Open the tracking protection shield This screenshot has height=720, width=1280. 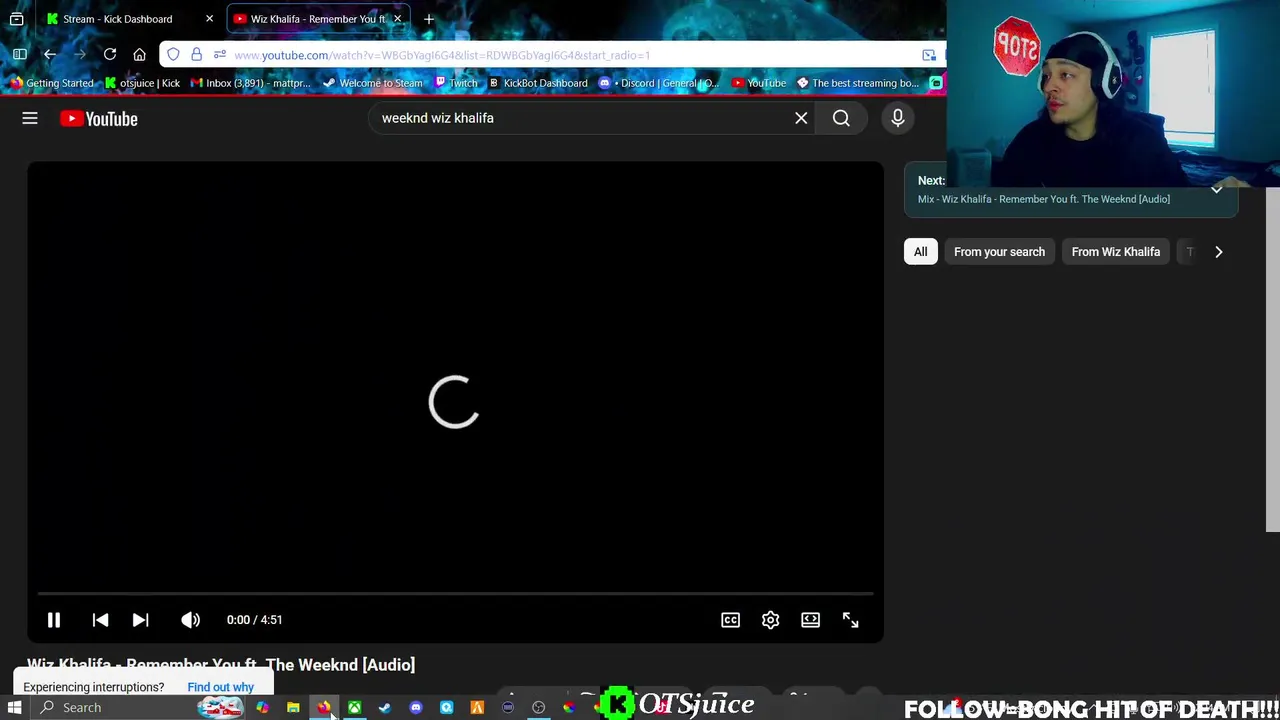click(173, 55)
